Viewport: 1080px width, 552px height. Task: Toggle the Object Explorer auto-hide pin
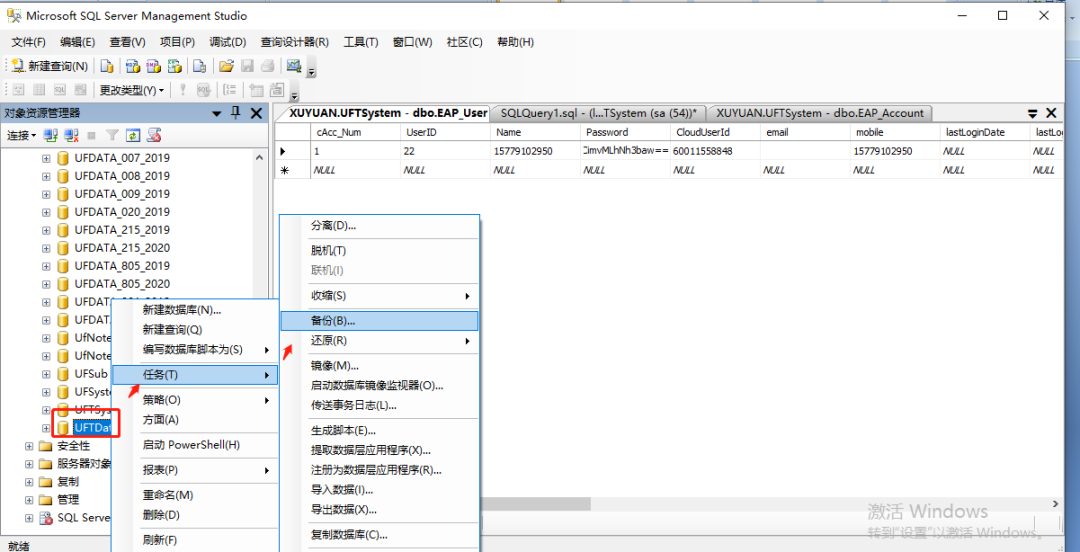[236, 113]
